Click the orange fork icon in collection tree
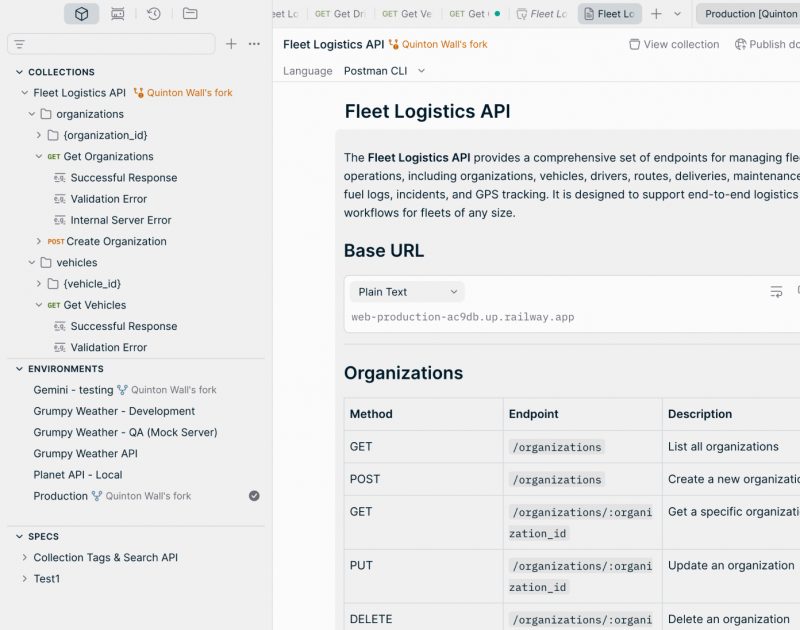The height and width of the screenshot is (630, 800). click(138, 93)
